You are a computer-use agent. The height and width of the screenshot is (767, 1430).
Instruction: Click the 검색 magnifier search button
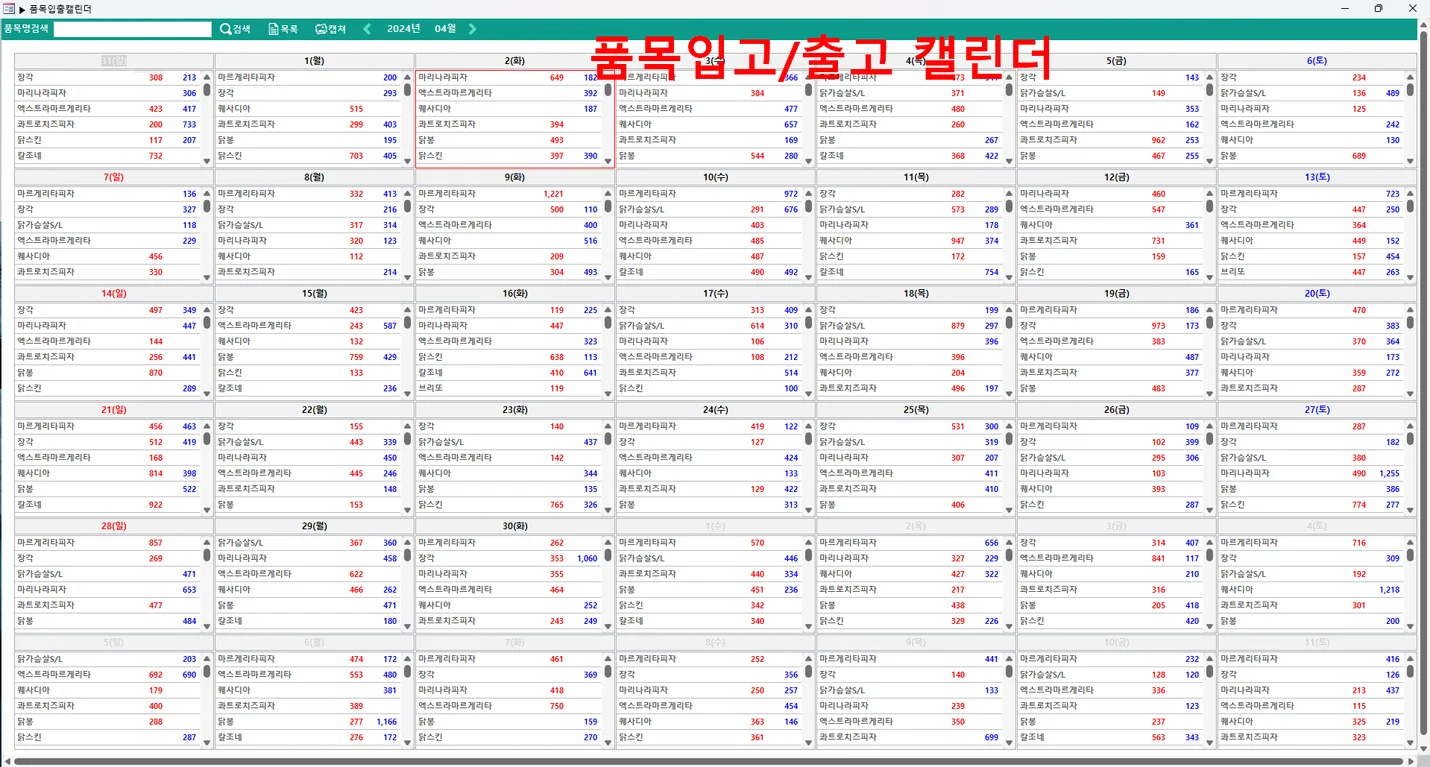235,29
